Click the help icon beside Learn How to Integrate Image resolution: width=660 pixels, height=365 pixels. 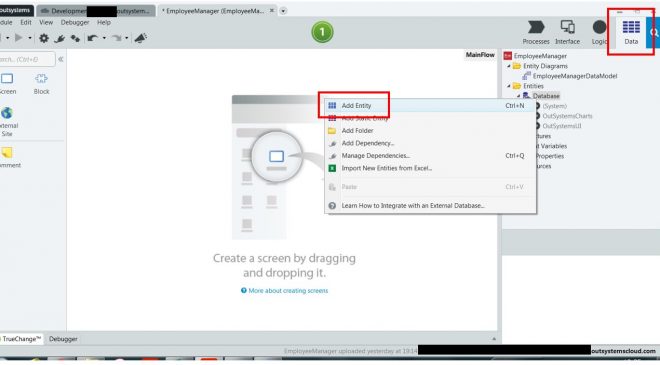[332, 205]
